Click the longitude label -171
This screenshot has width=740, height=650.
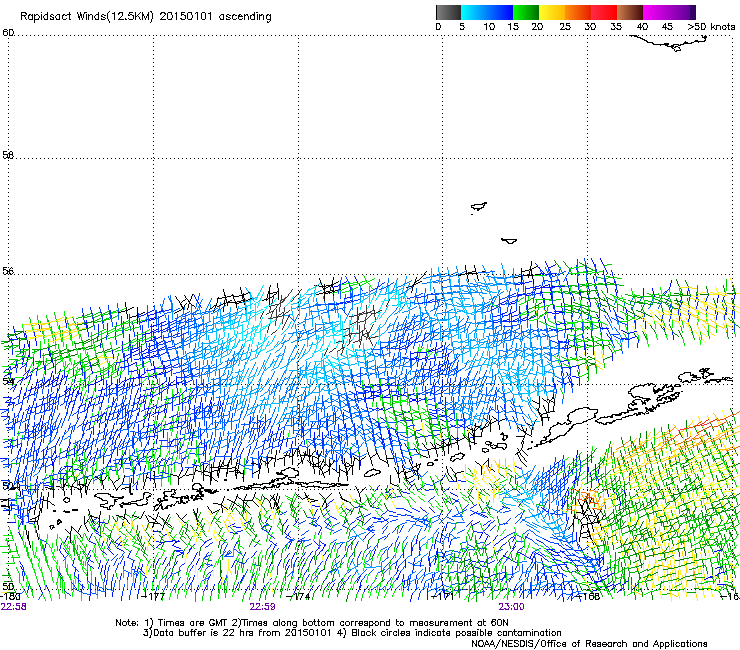tap(443, 596)
